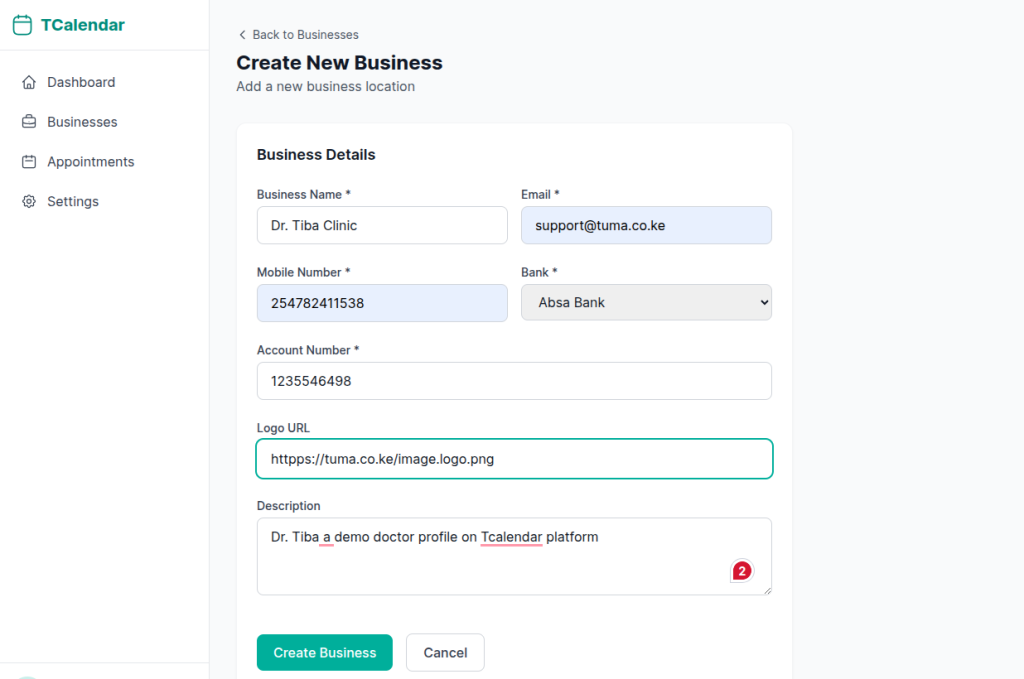Grab the Description textarea resize handle

767,591
